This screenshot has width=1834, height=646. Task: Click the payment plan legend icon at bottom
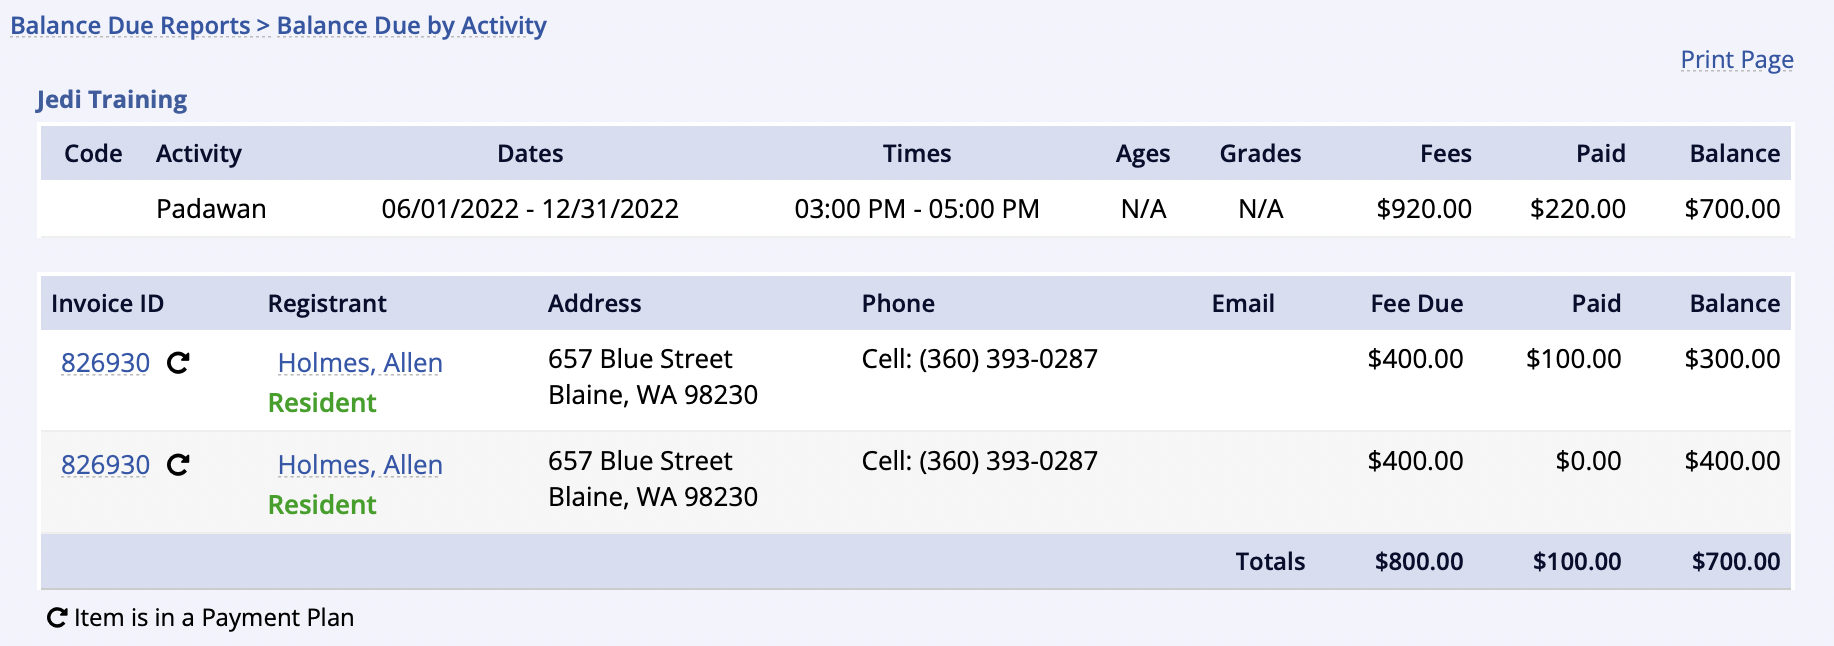[57, 618]
